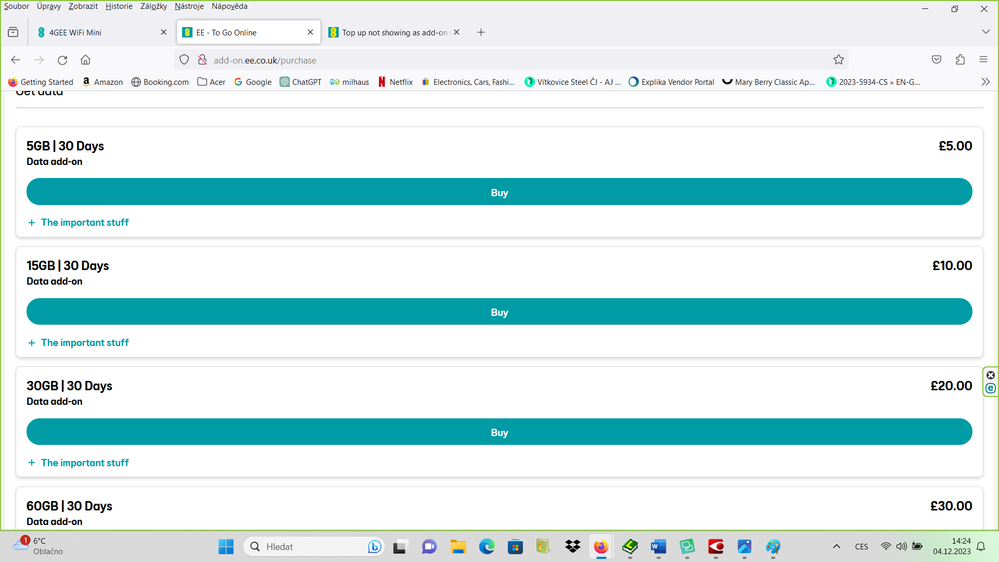
Task: Switch to the Top up not showing tab
Action: 389,32
